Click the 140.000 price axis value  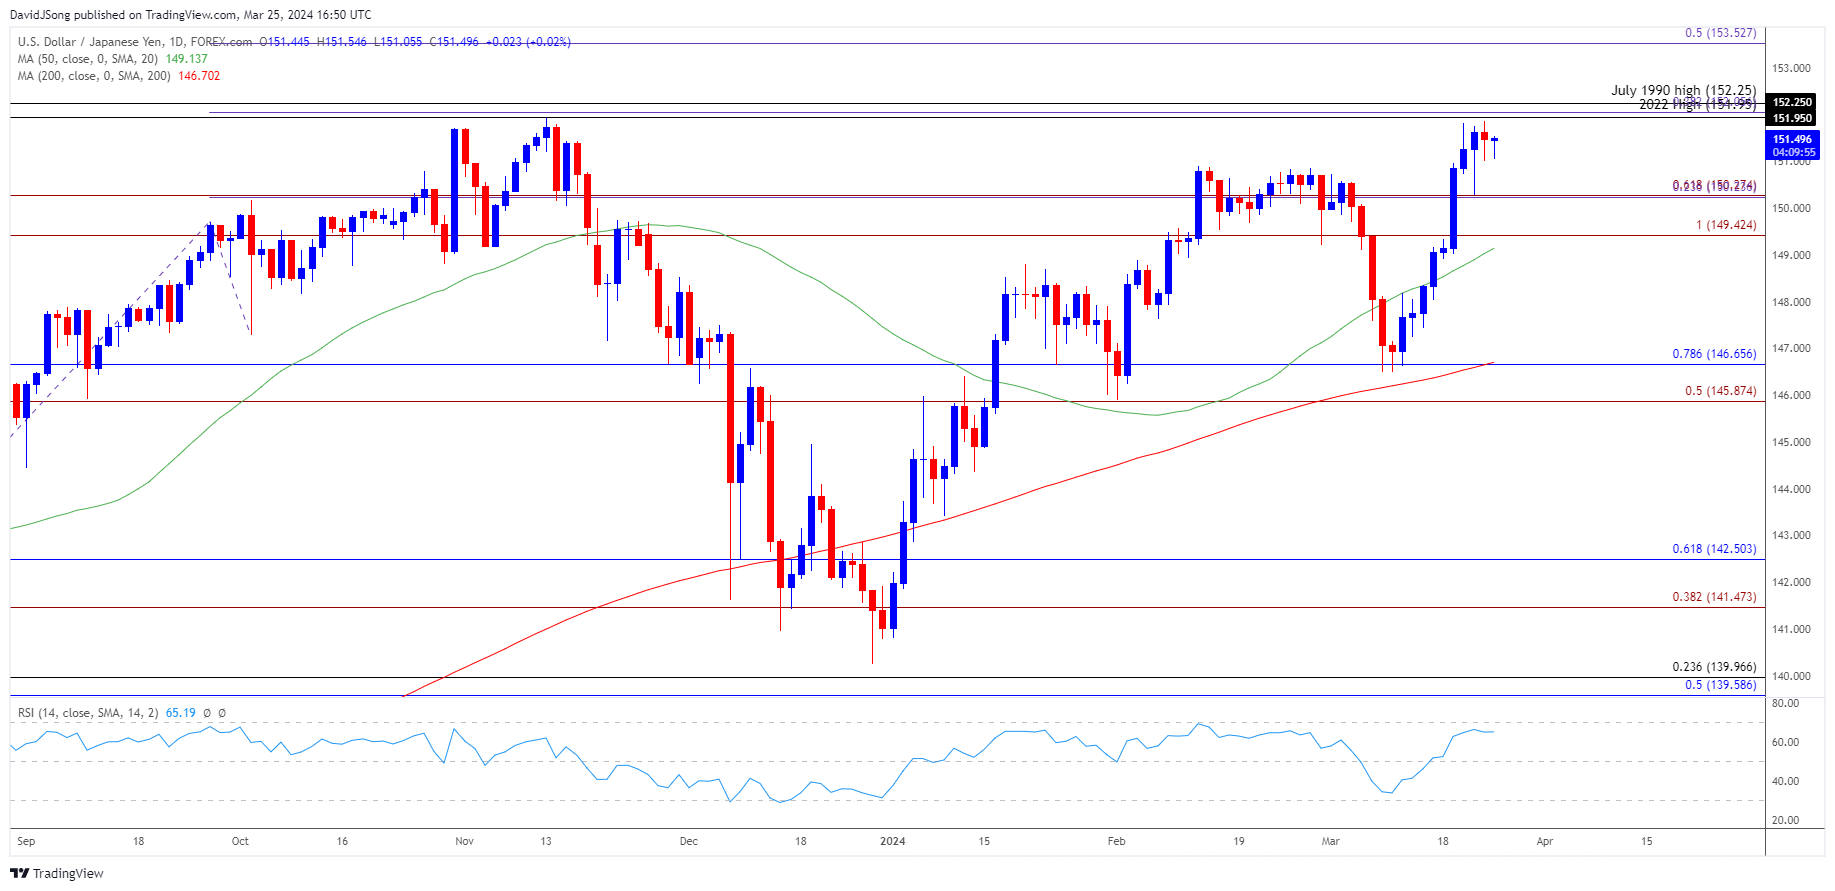coord(1791,676)
